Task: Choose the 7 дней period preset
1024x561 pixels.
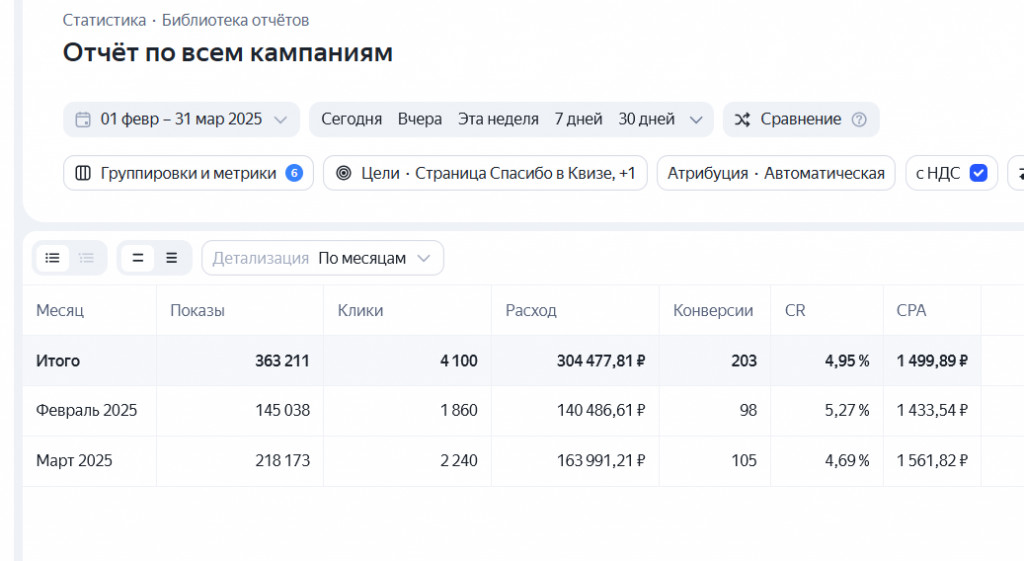Action: point(579,120)
